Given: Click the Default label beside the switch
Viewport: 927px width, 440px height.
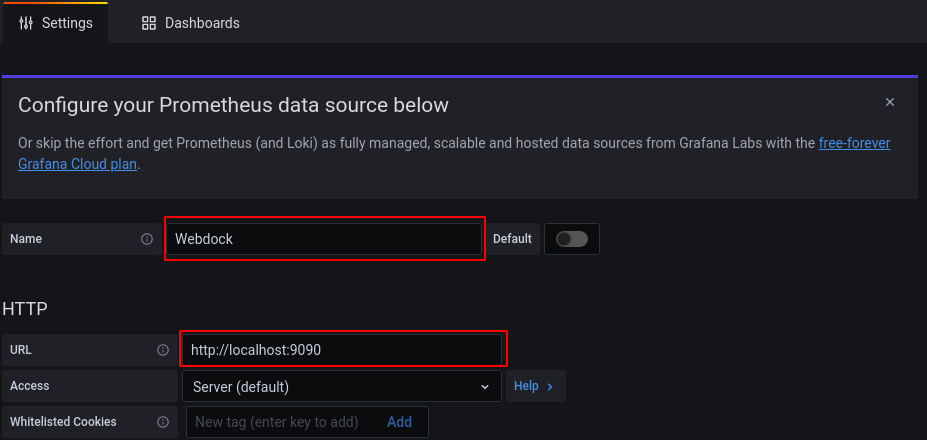Looking at the screenshot, I should [512, 239].
